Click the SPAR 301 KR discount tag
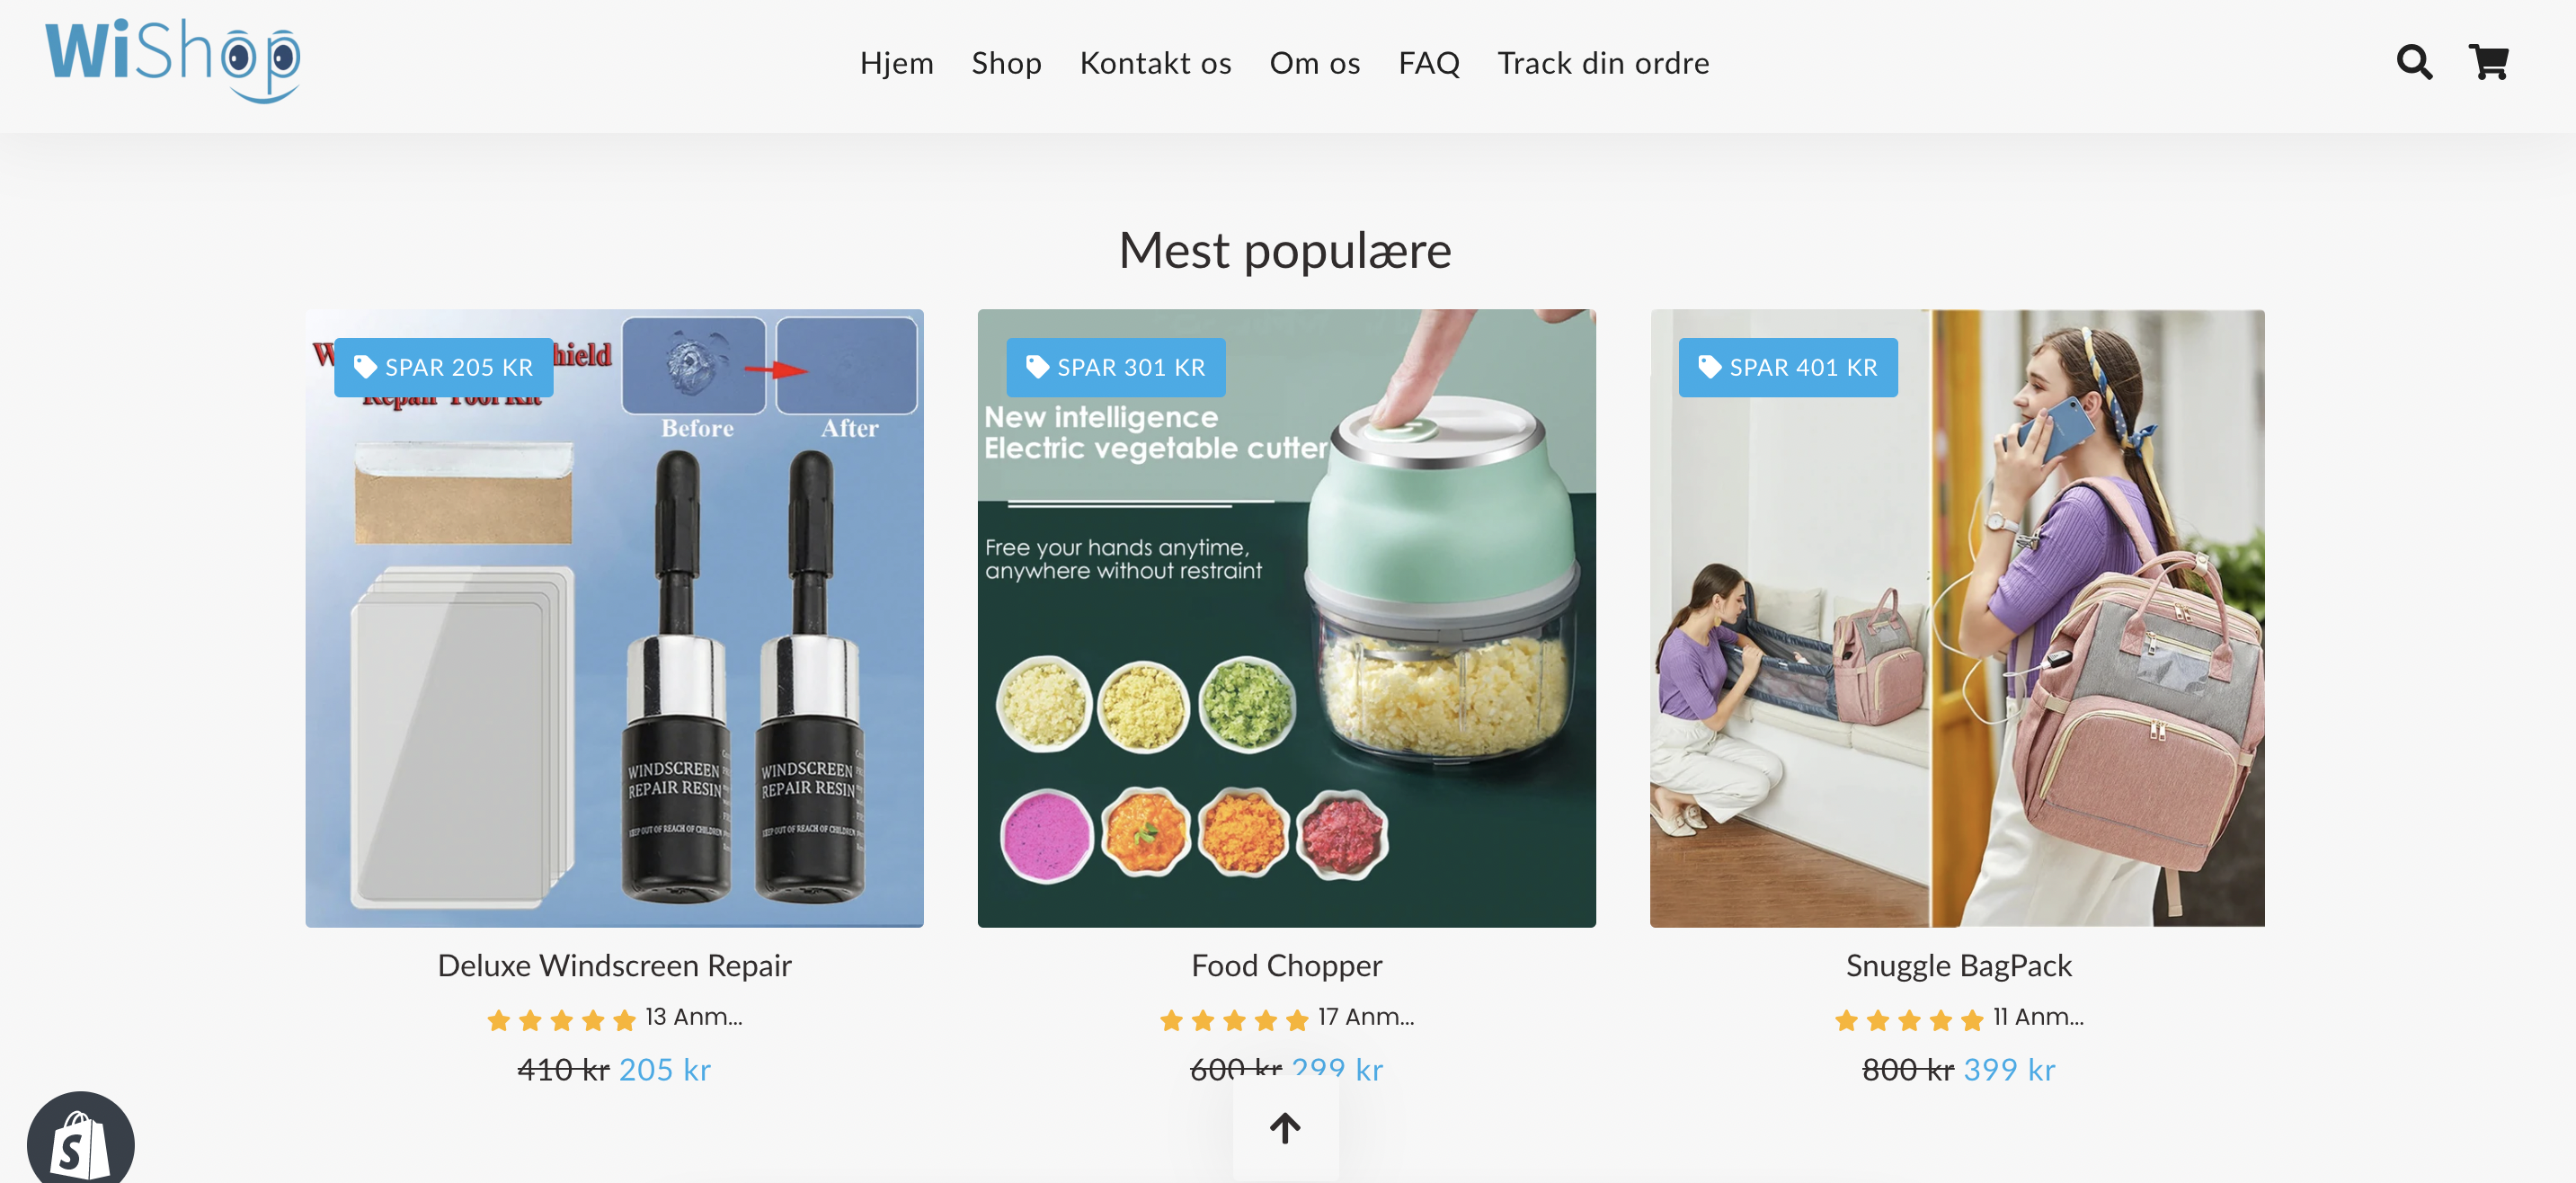 (1116, 367)
